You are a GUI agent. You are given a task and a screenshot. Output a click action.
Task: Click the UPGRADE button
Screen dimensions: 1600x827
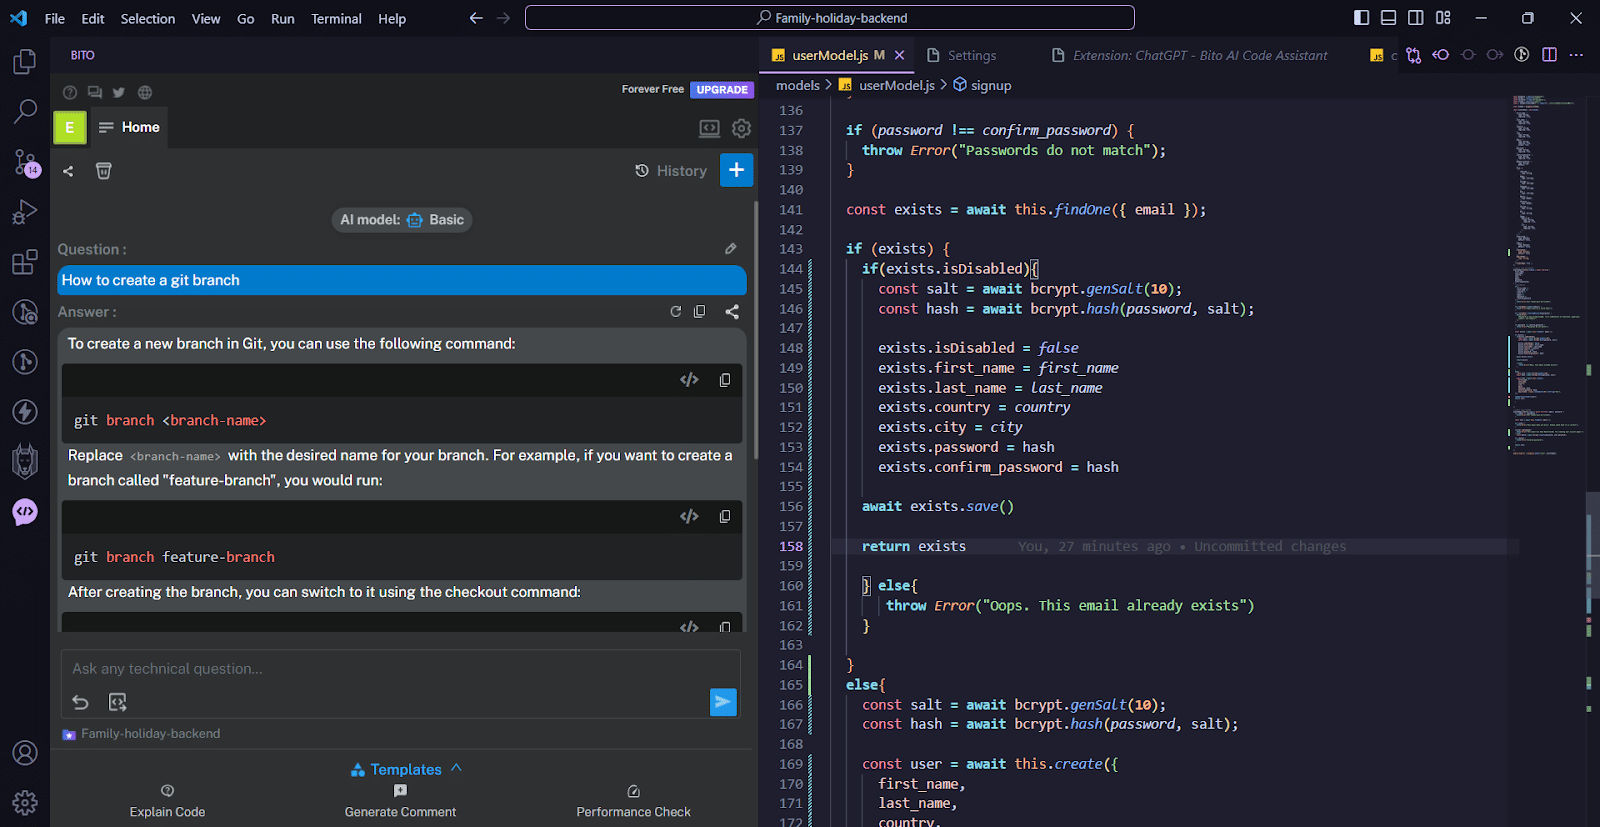coord(722,89)
